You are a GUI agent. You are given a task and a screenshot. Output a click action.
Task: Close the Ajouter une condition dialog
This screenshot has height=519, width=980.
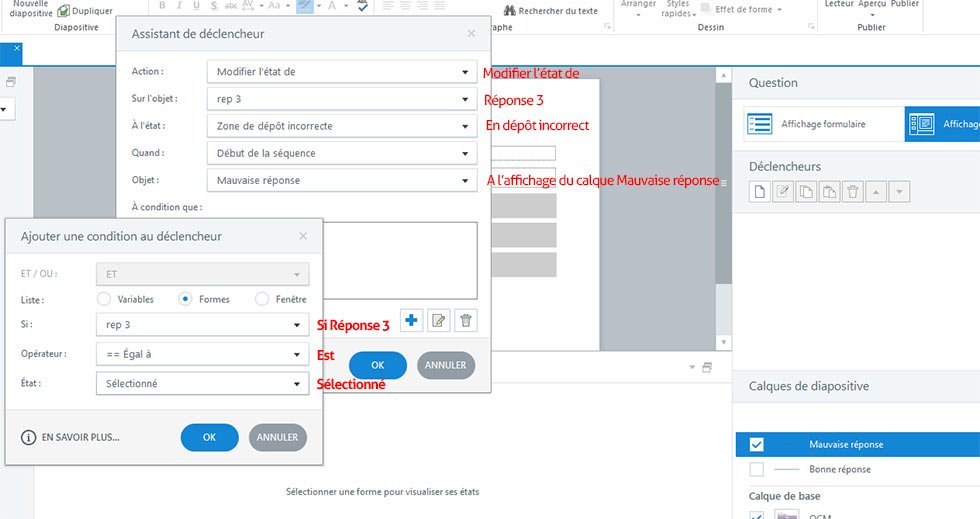click(303, 236)
